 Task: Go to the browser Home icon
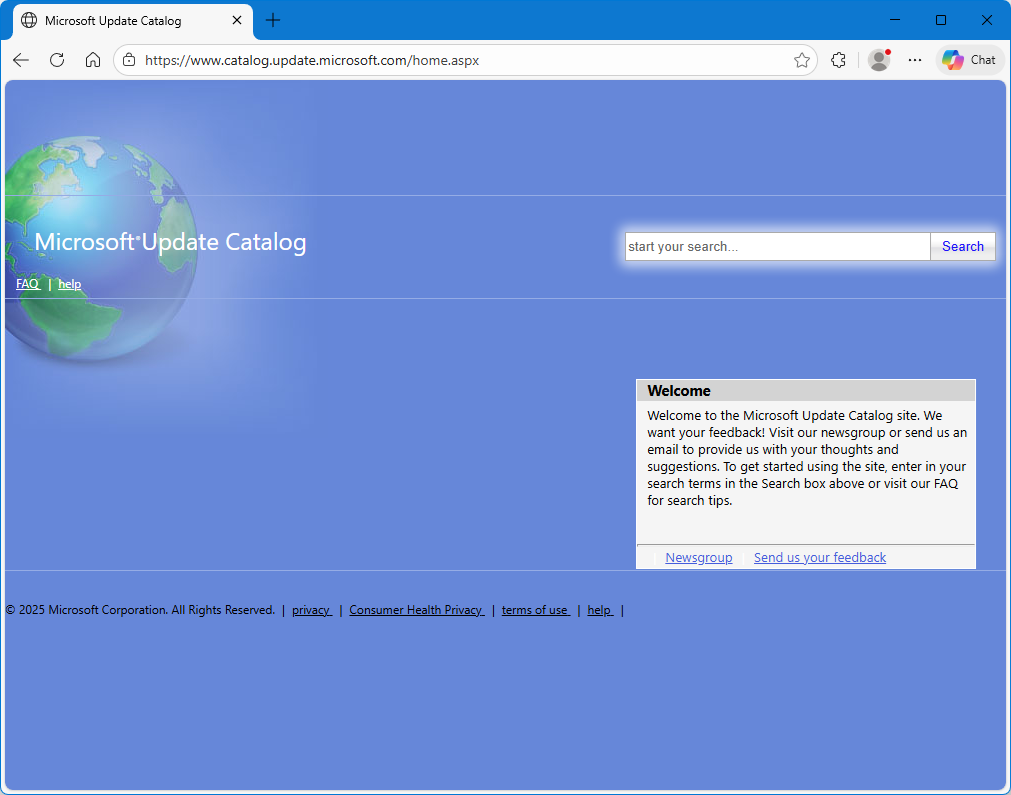click(93, 60)
